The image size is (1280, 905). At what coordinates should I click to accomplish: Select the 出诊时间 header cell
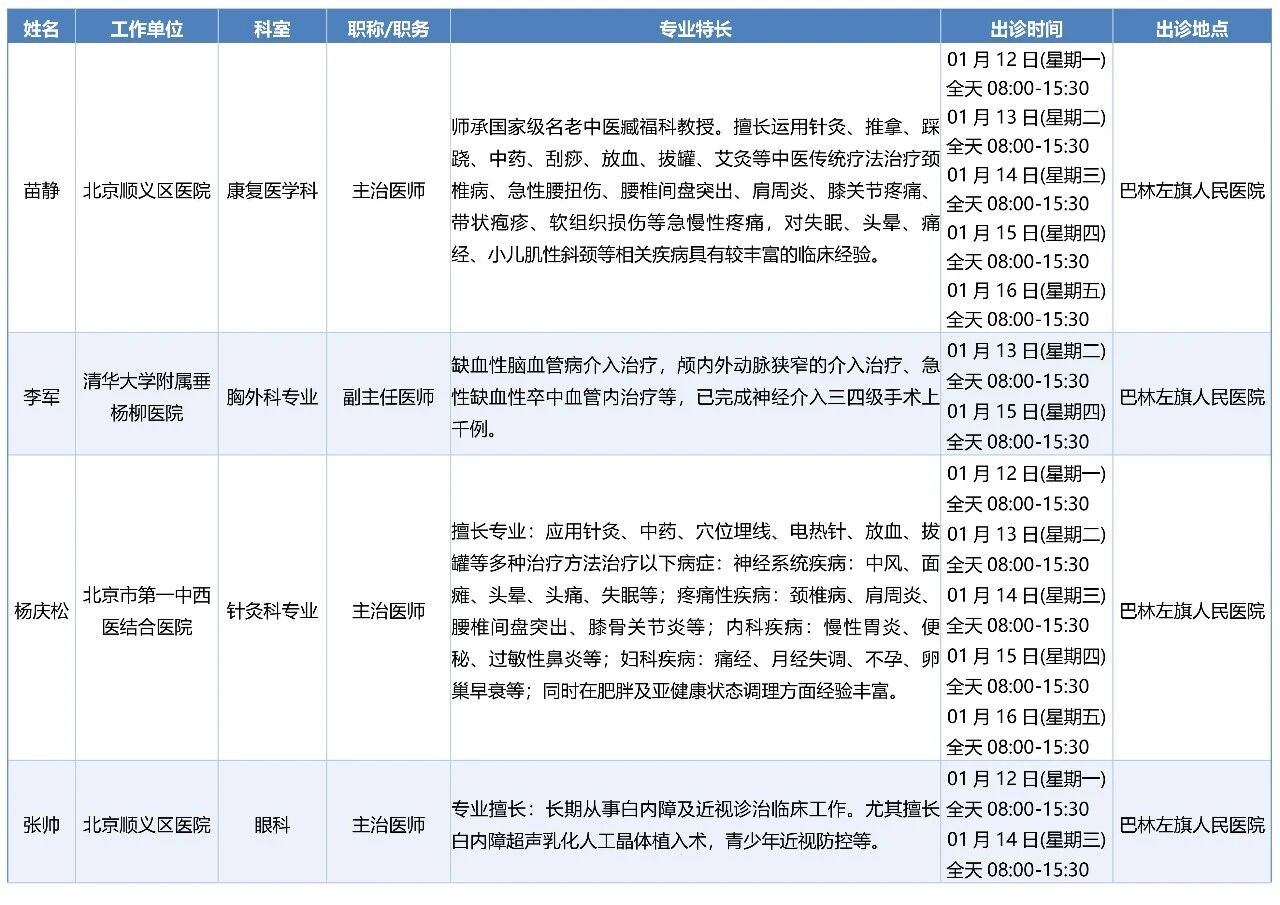[x=1026, y=29]
